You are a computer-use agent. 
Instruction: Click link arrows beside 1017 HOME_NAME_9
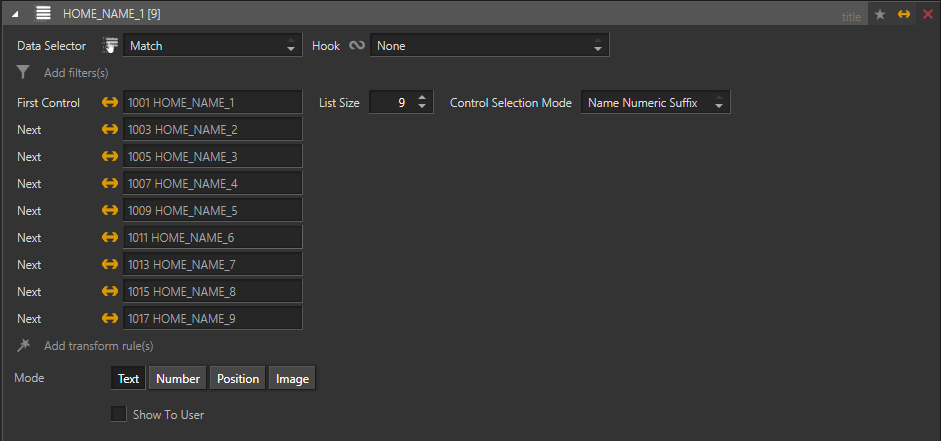(110, 319)
